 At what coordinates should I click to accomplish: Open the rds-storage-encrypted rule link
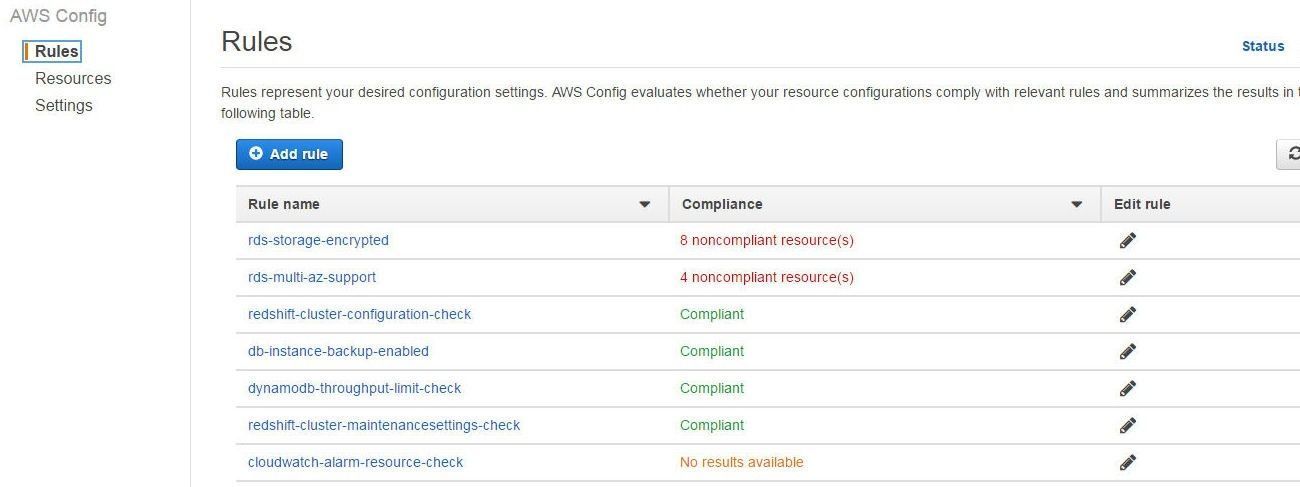[x=318, y=240]
